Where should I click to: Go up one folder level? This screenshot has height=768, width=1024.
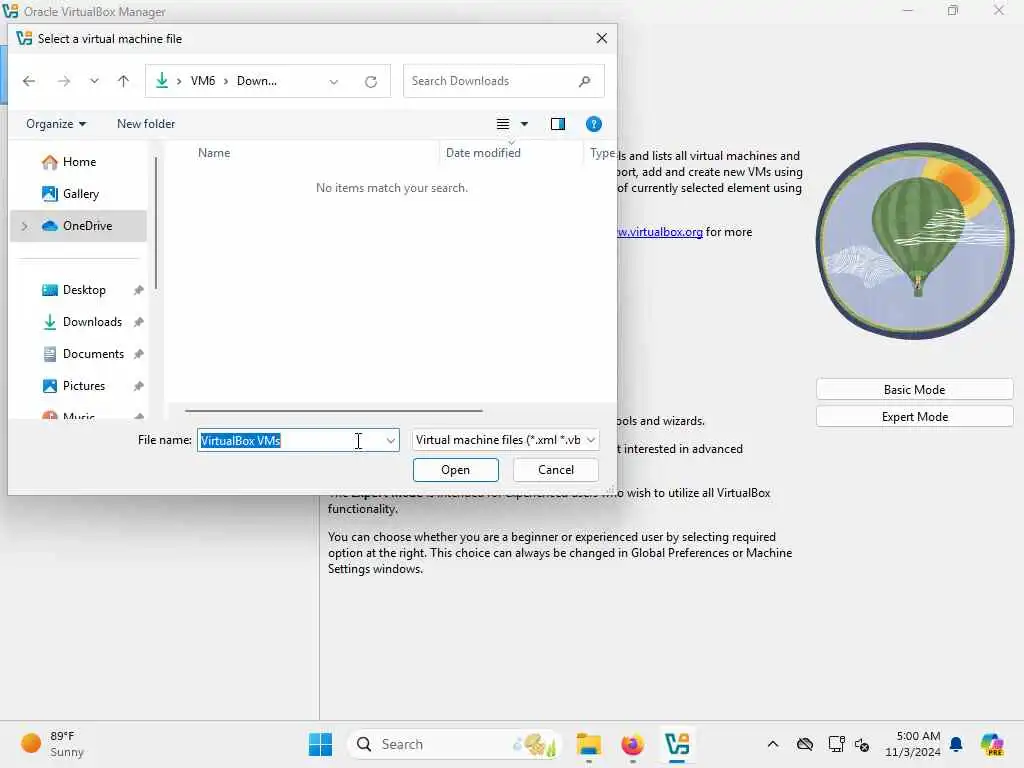pyautogui.click(x=123, y=81)
